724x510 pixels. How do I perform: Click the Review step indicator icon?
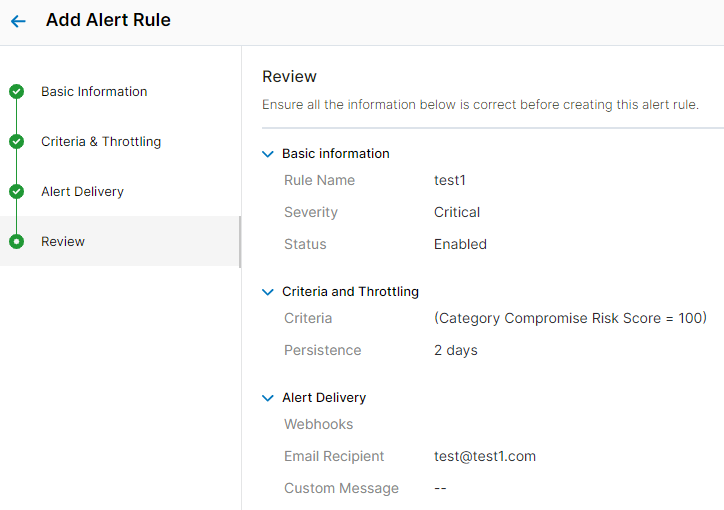pos(16,242)
